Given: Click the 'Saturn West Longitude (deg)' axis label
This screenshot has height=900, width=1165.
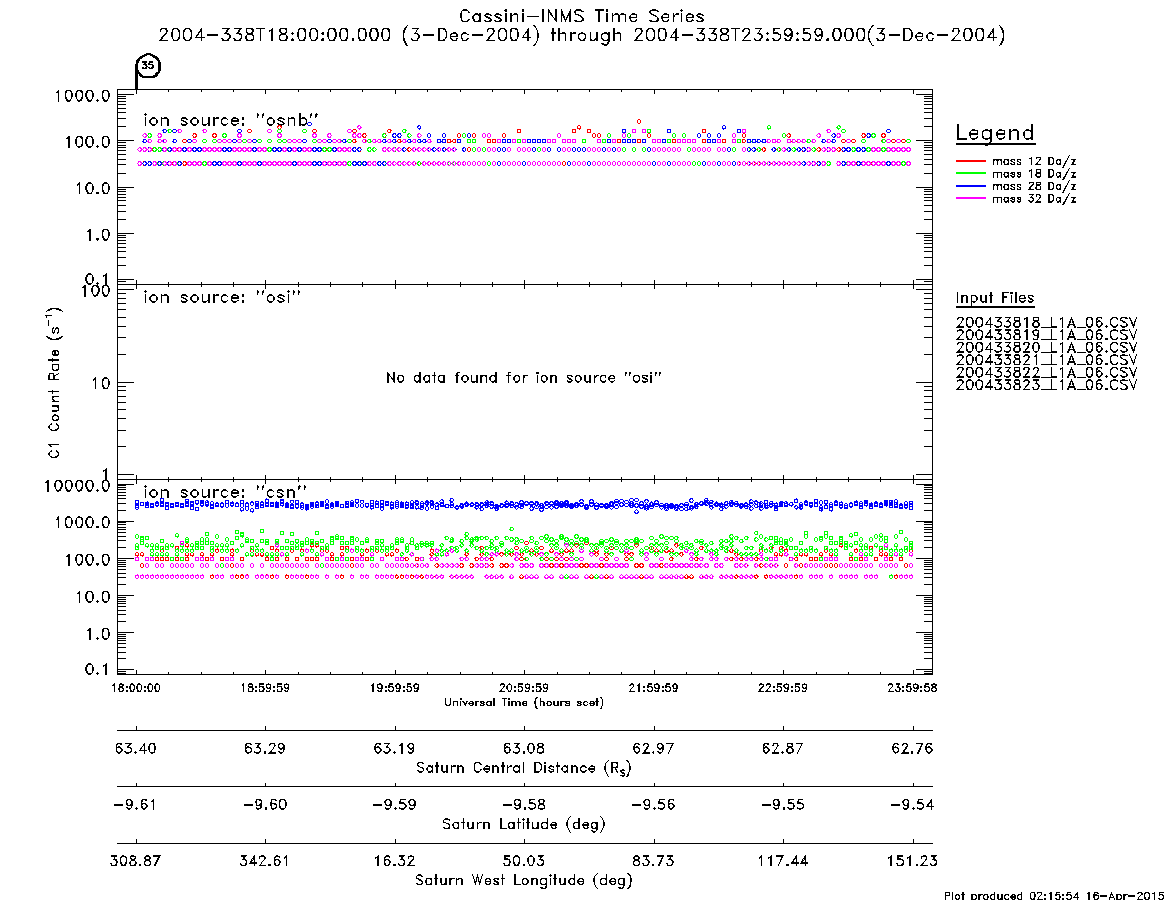Looking at the screenshot, I should pos(524,881).
